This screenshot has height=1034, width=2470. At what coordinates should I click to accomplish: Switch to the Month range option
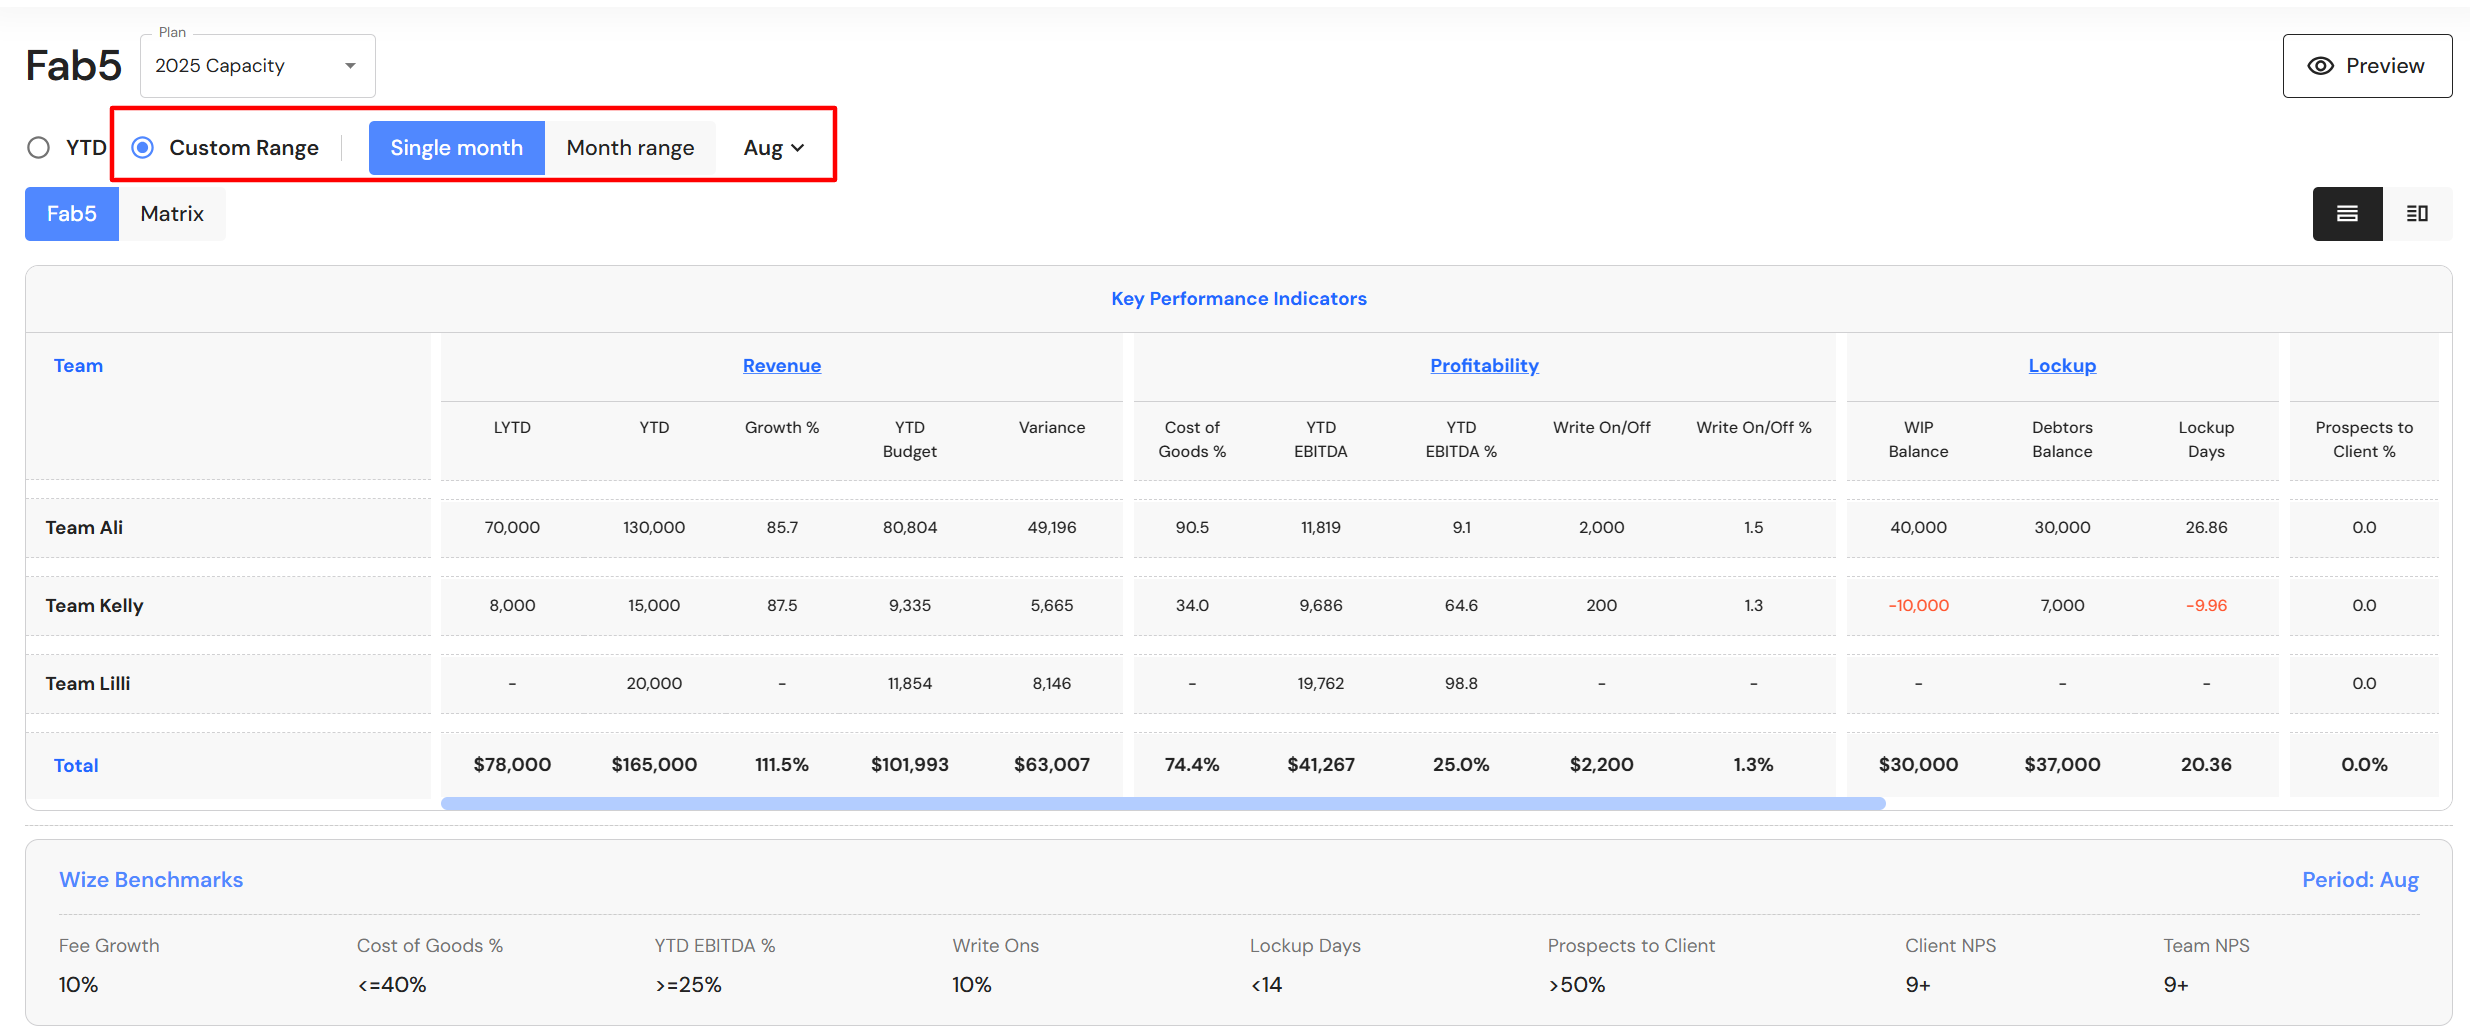pyautogui.click(x=630, y=148)
